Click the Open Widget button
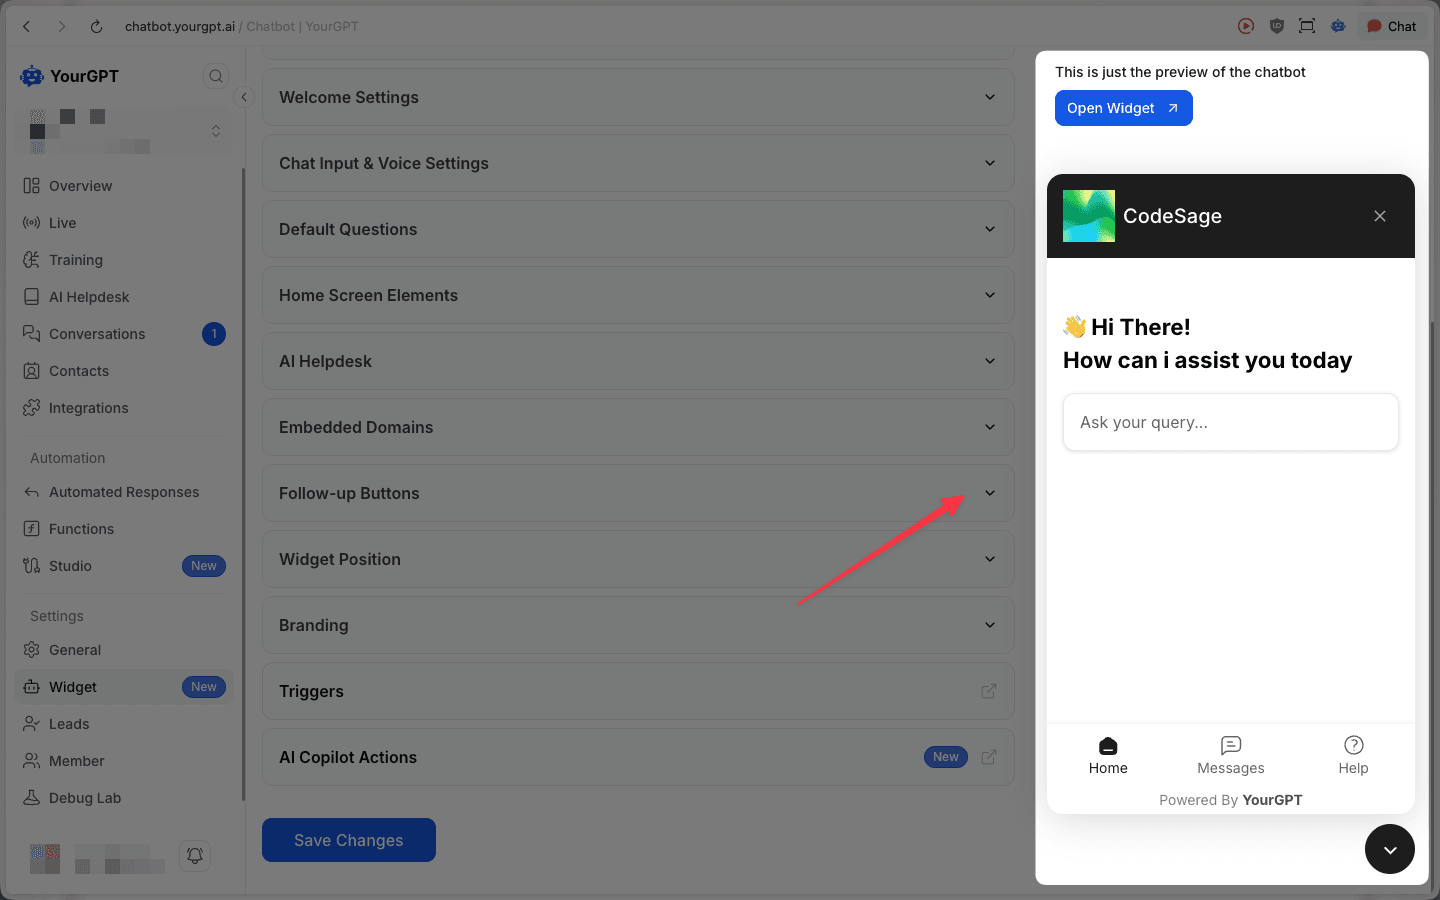The height and width of the screenshot is (900, 1440). 1123,108
